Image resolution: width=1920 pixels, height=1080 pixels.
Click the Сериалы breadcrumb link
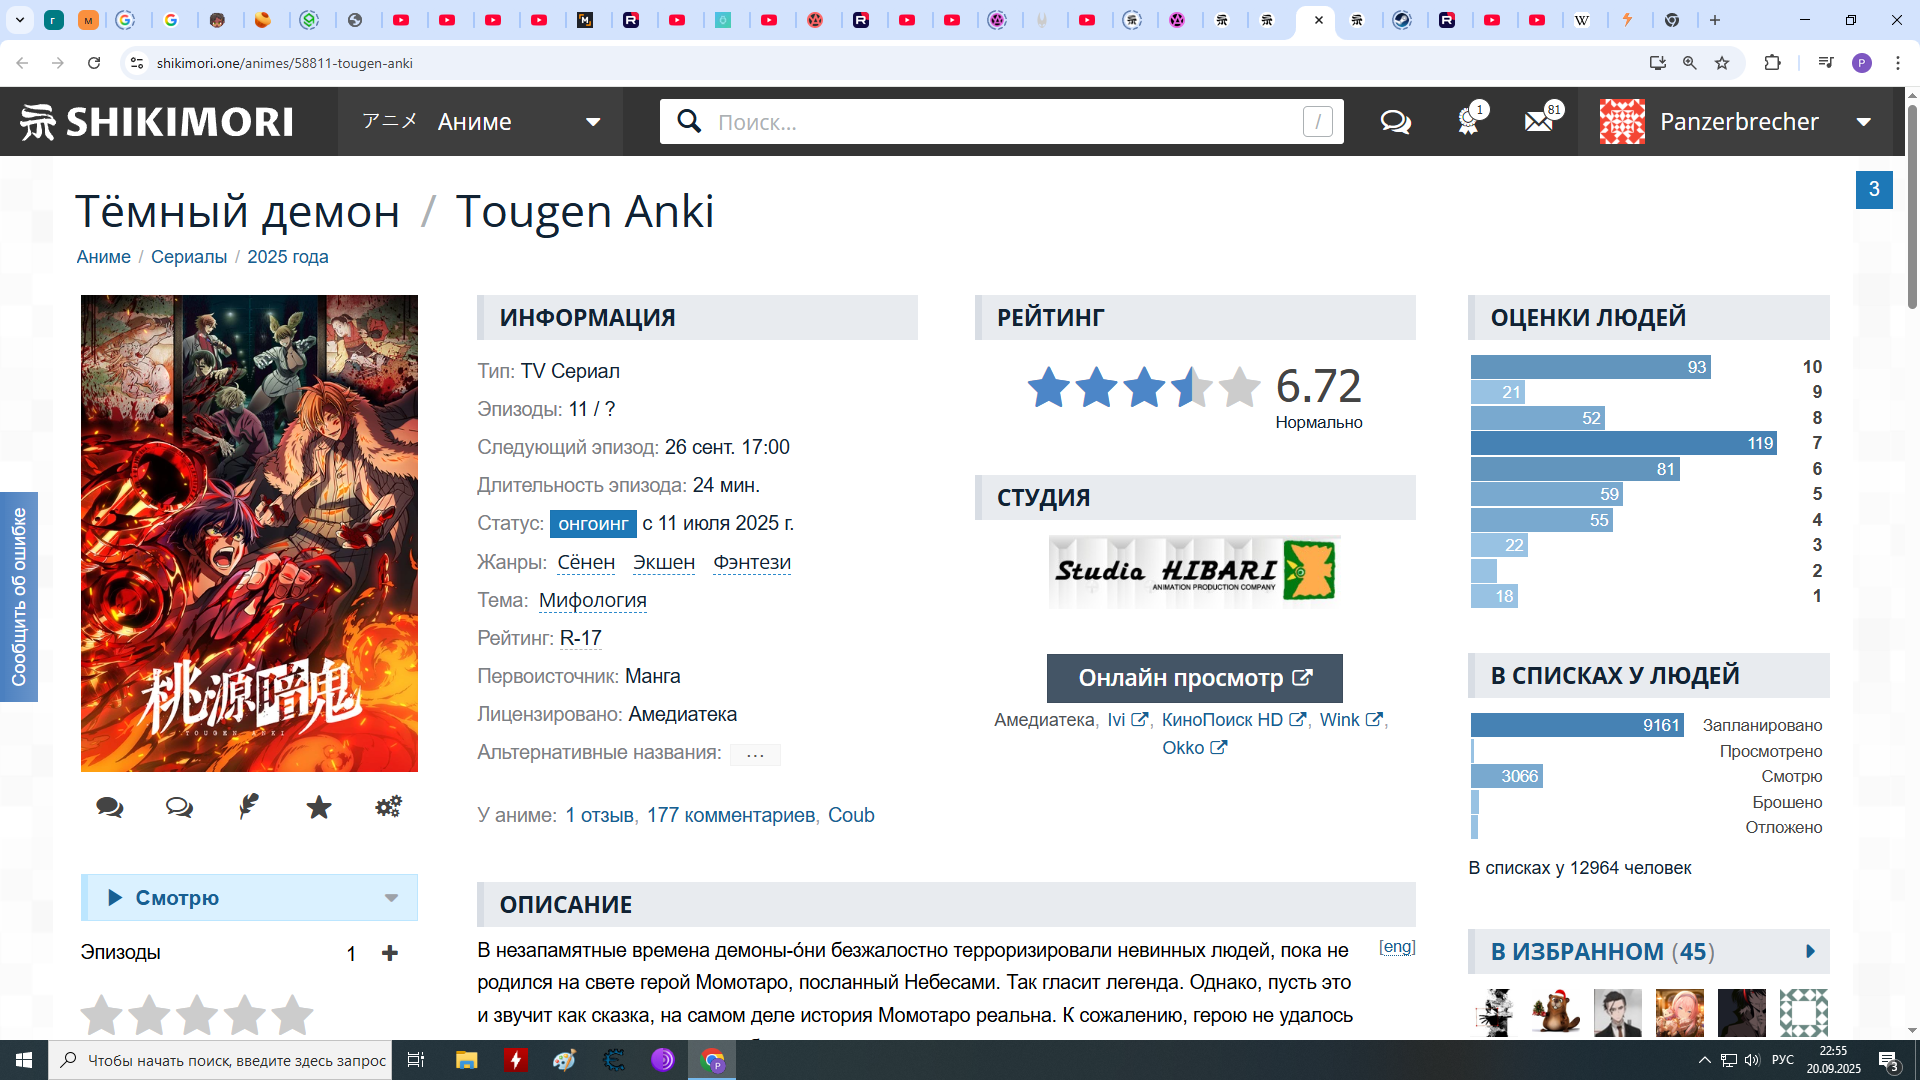(189, 257)
